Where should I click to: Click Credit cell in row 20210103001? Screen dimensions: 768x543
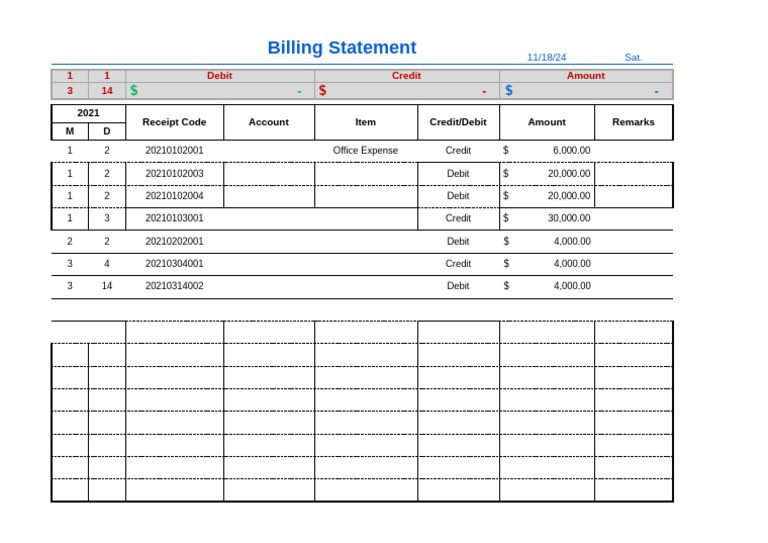(x=458, y=218)
